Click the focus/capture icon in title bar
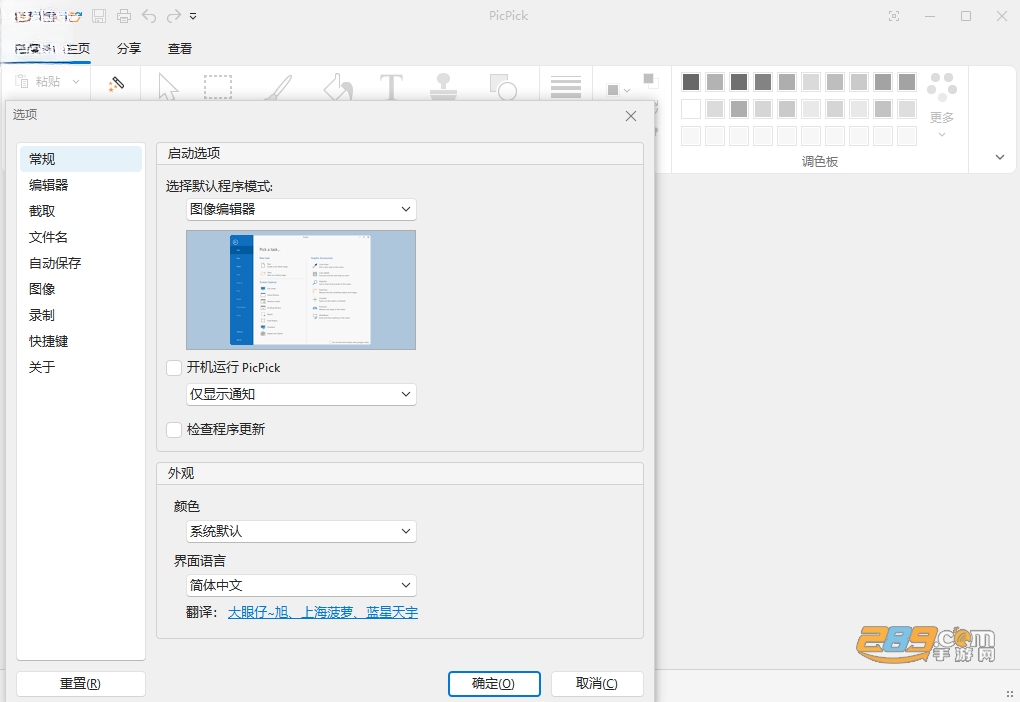Viewport: 1020px width, 702px height. (894, 16)
